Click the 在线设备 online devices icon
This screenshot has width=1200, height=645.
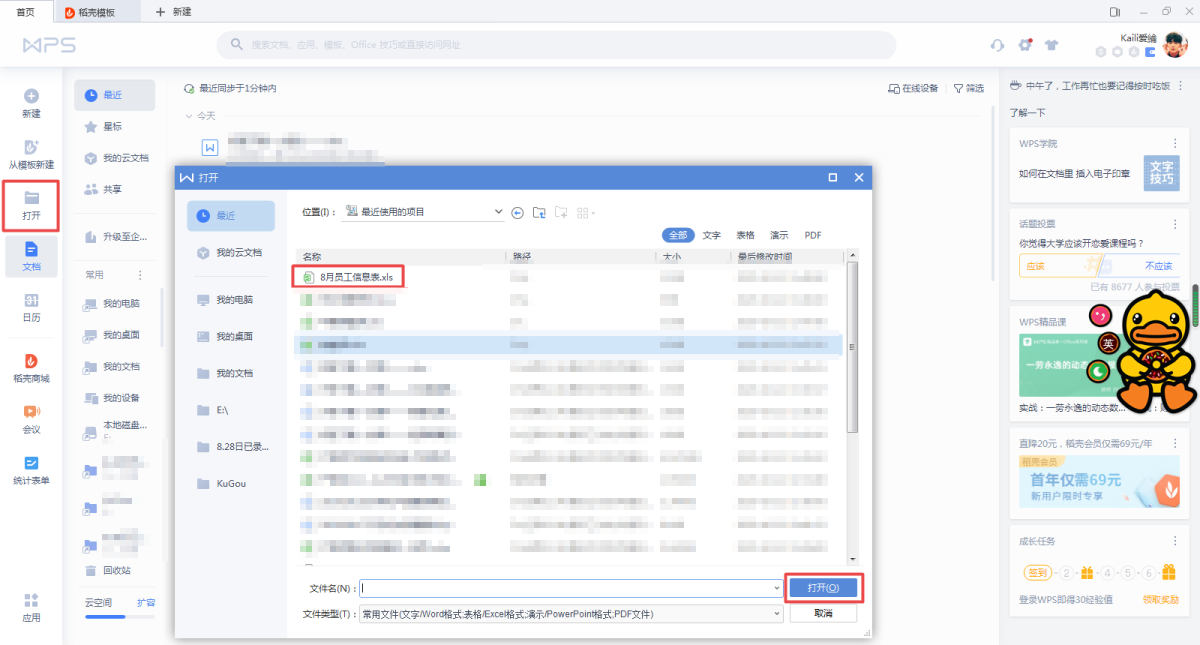pyautogui.click(x=914, y=88)
